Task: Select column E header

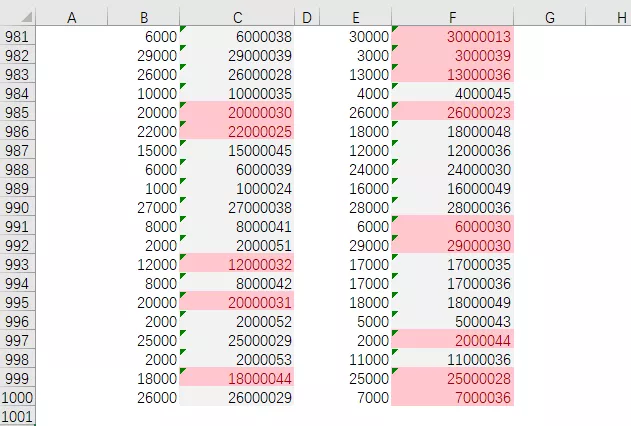Action: pos(355,17)
